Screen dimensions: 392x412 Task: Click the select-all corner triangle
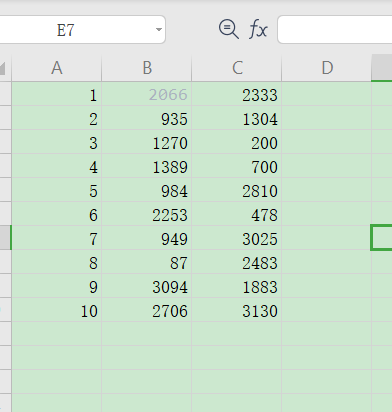[3, 68]
